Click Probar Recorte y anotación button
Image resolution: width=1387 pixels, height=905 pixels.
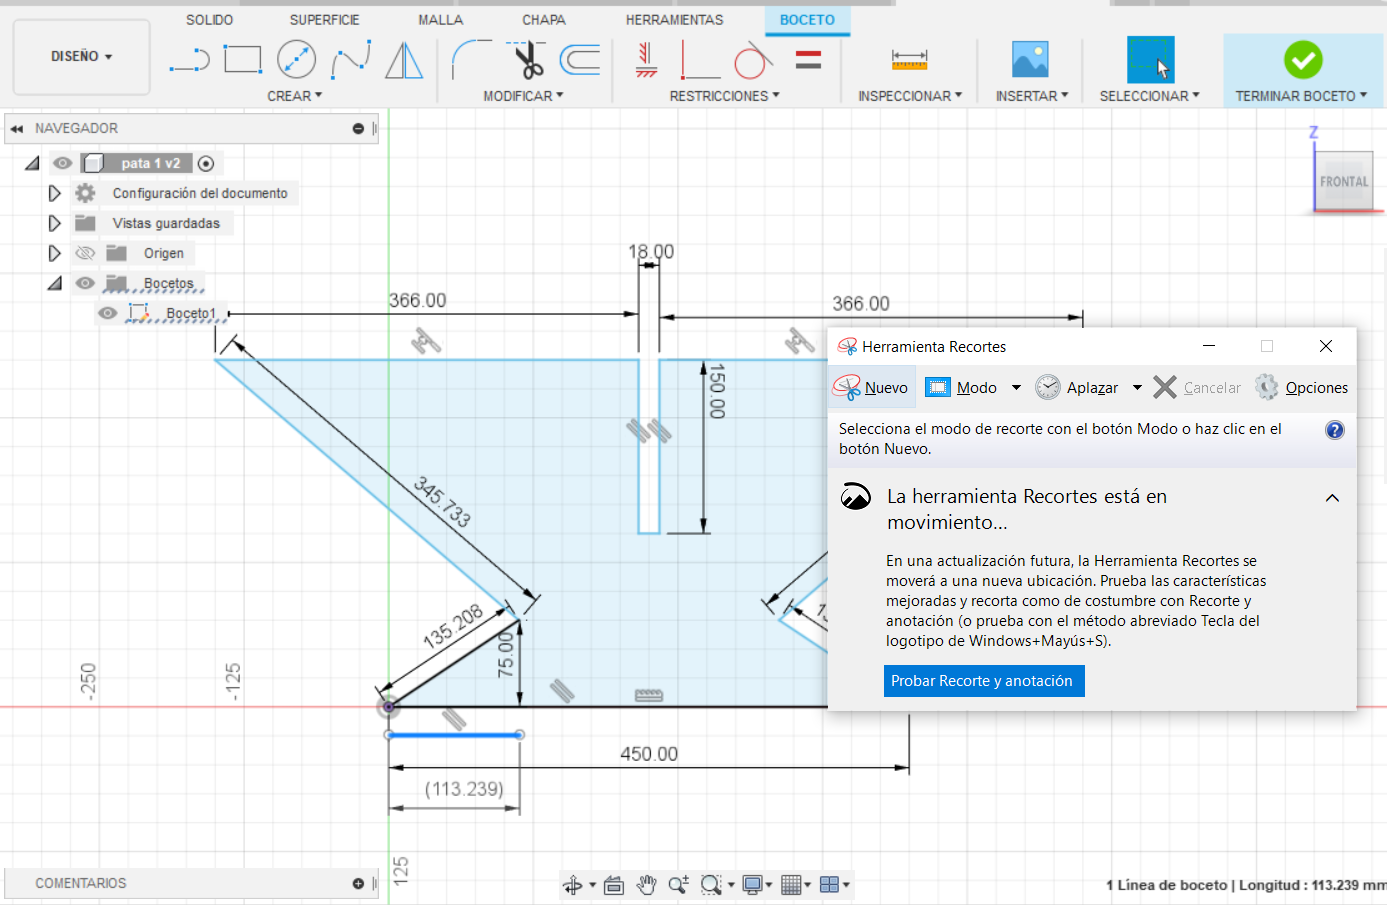(983, 681)
